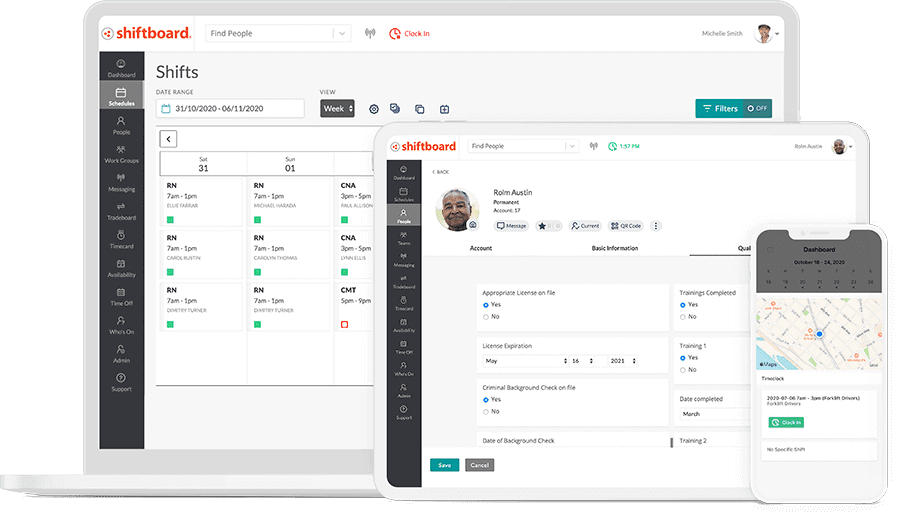Screen dimensions: 900x515
Task: Open Who's On in the laptop sidebar
Action: [121, 325]
